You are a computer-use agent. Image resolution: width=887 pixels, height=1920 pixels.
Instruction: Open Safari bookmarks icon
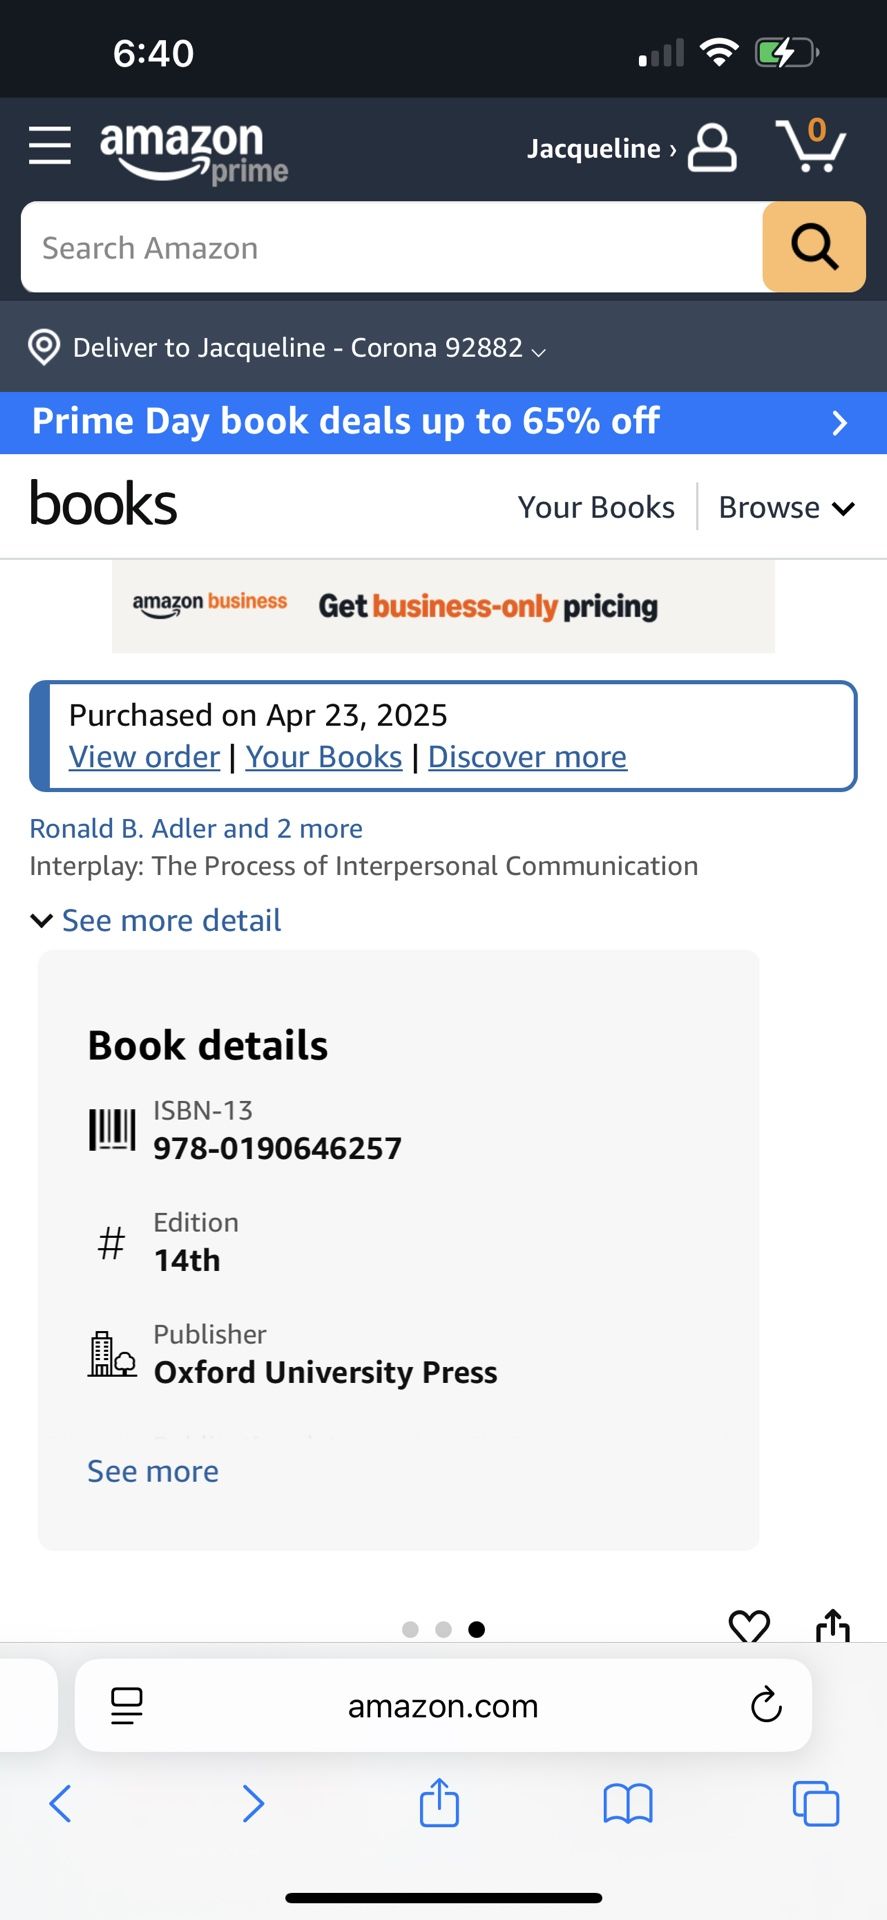click(x=628, y=1804)
